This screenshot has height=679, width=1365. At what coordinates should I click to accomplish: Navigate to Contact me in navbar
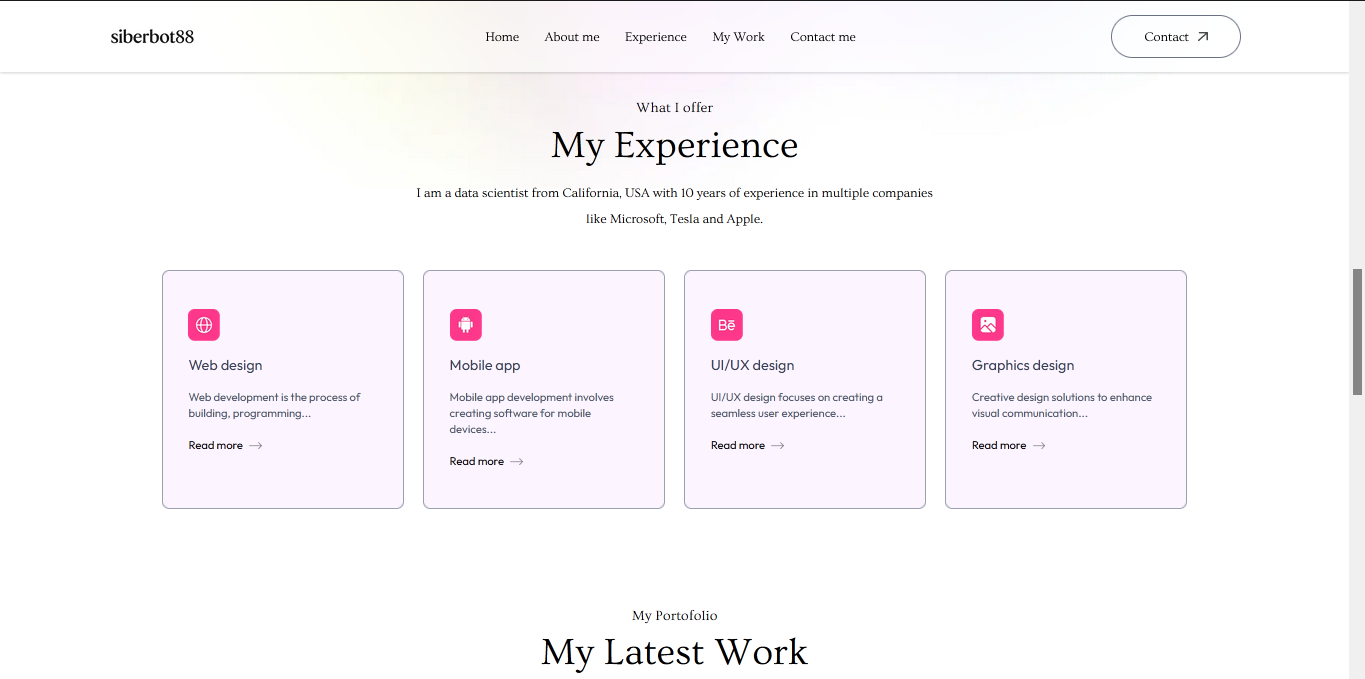(823, 37)
